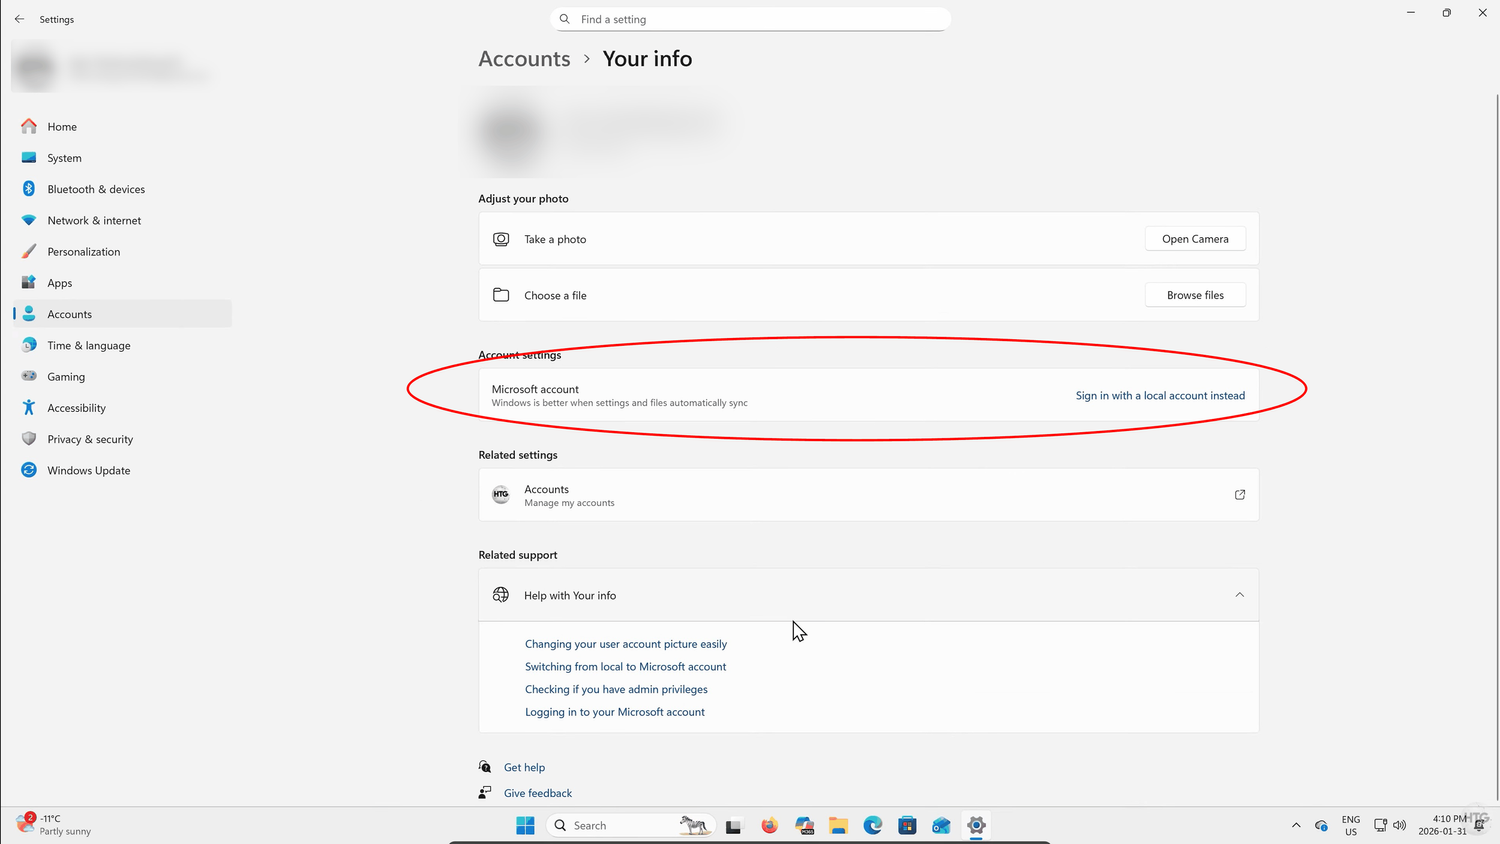Click the Give feedback link
The image size is (1500, 844).
(538, 793)
